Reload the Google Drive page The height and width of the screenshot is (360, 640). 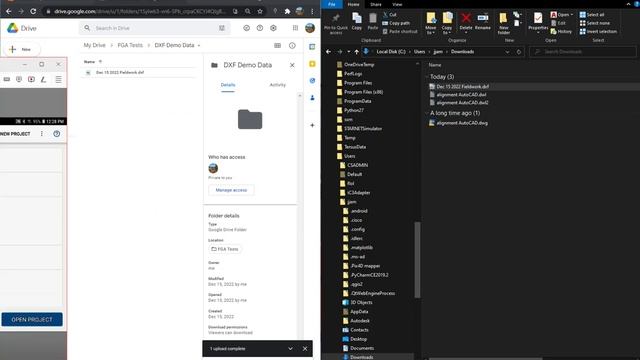(33, 11)
